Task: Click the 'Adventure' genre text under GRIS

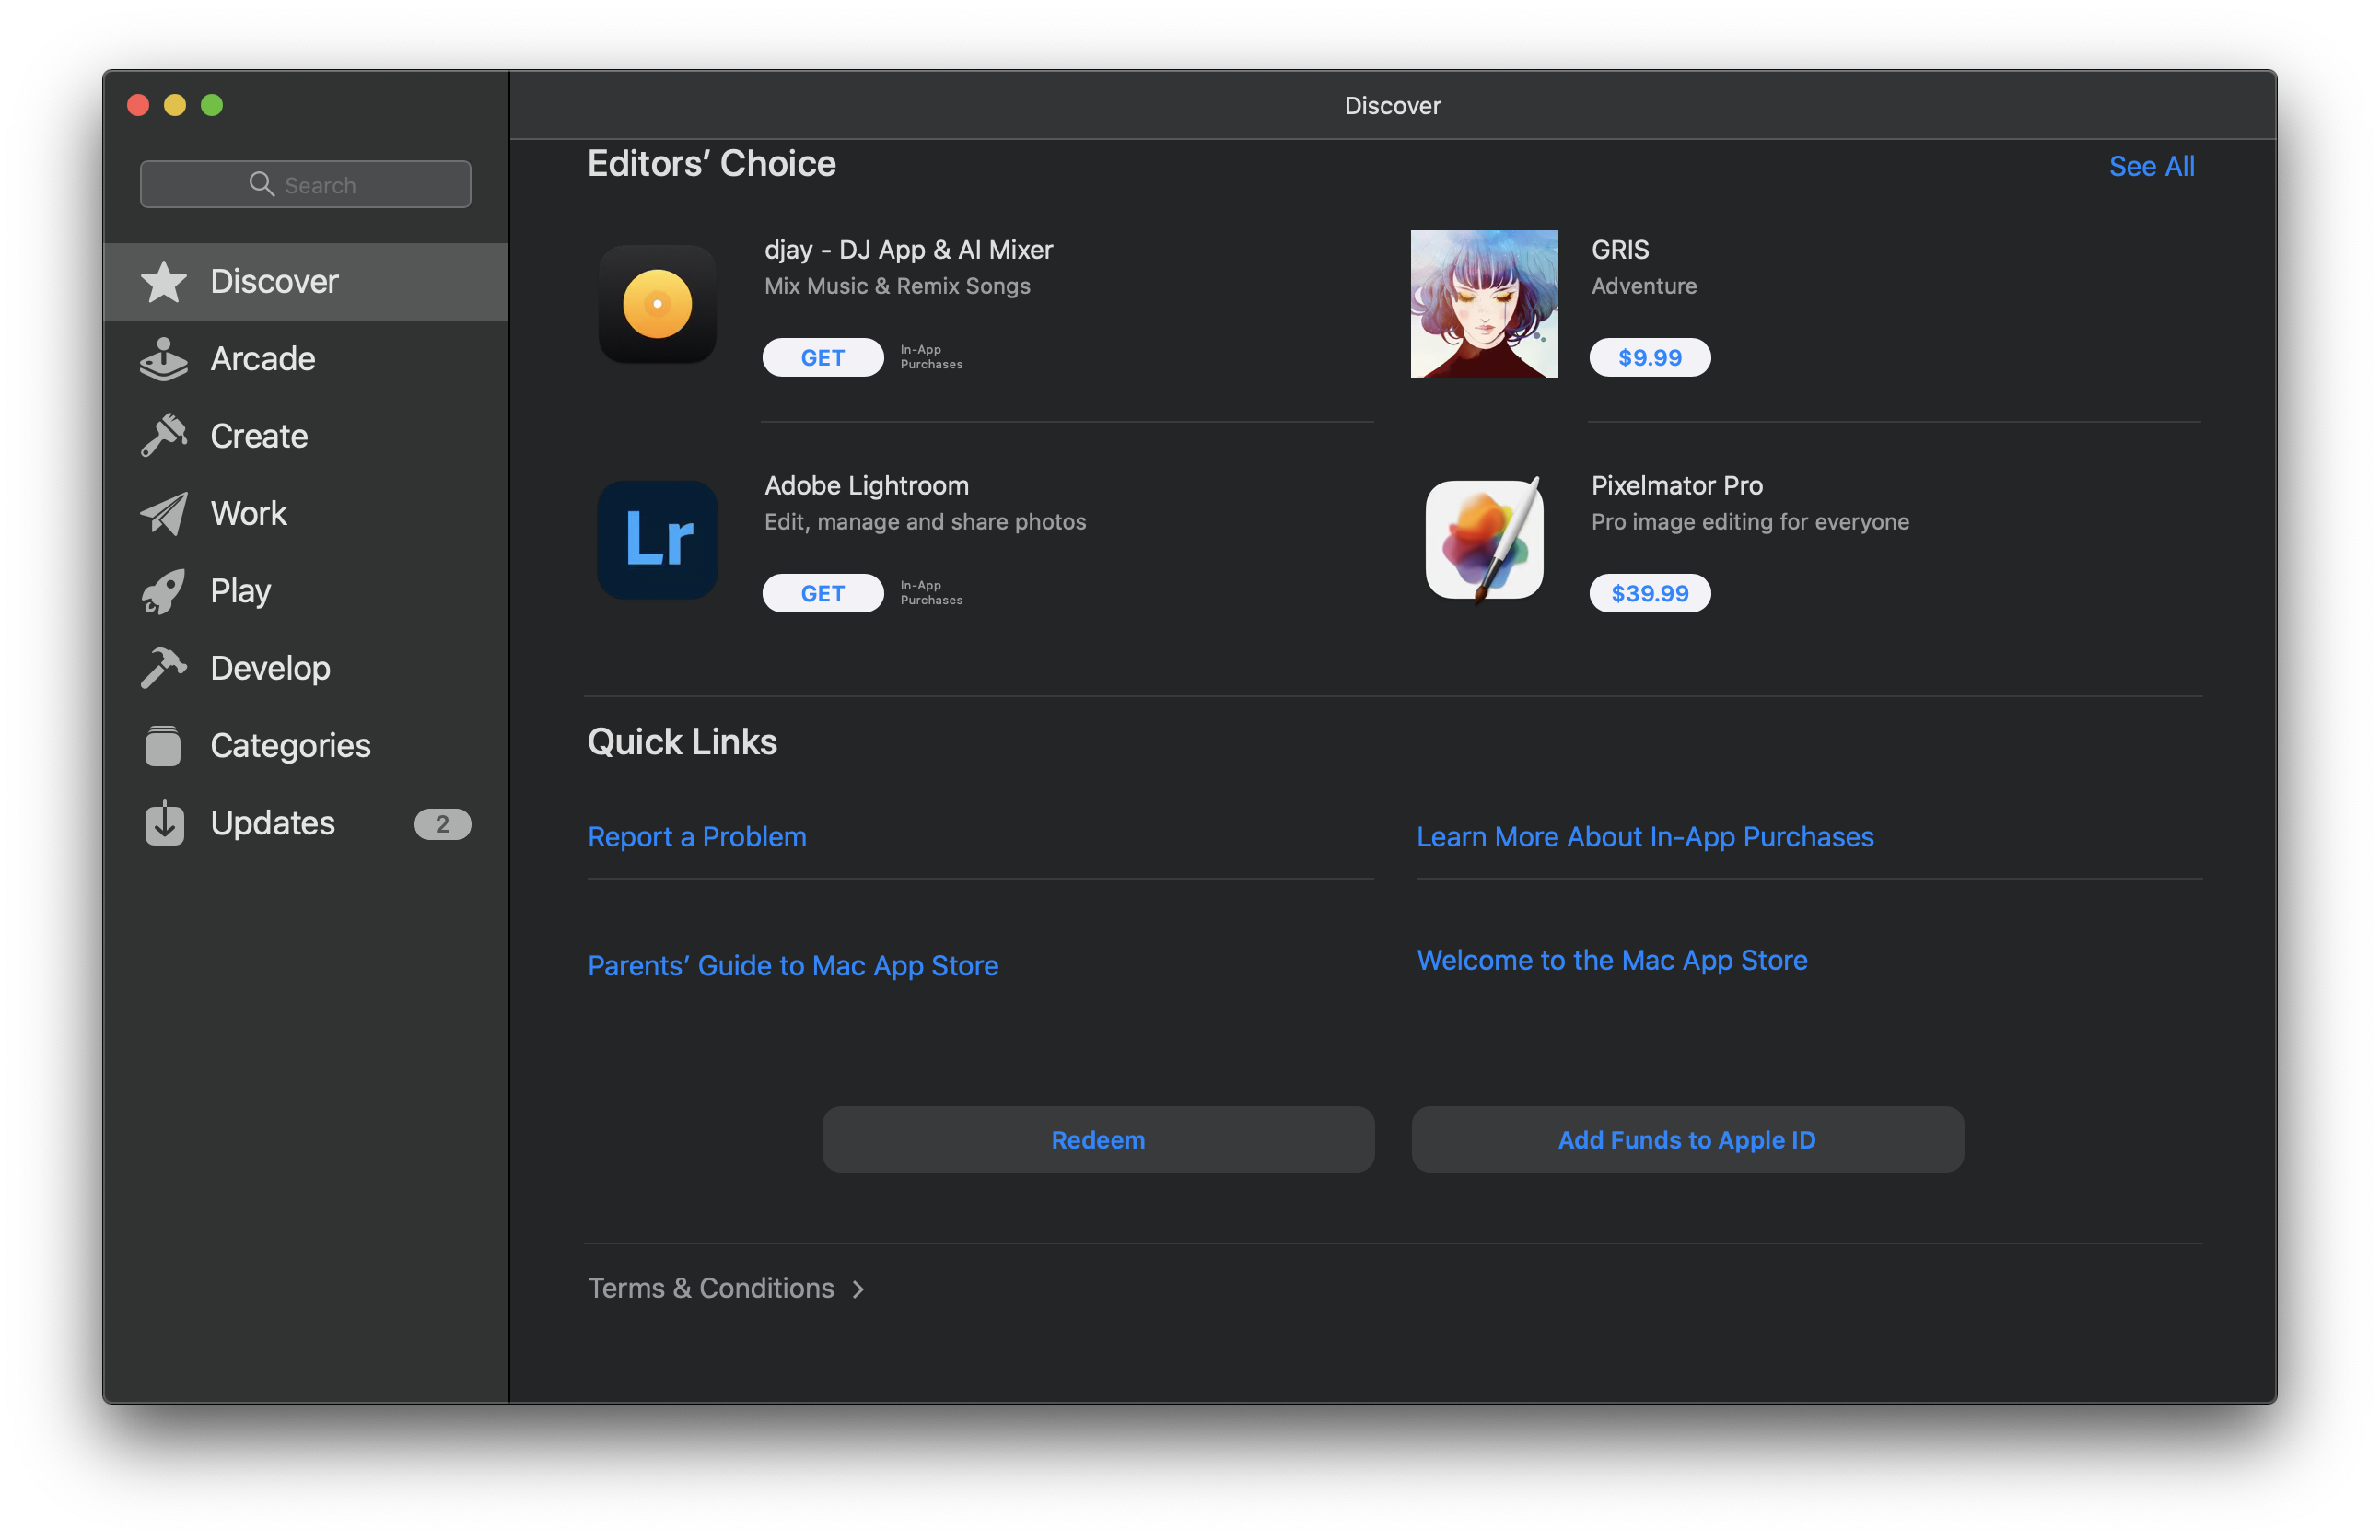Action: point(1644,286)
